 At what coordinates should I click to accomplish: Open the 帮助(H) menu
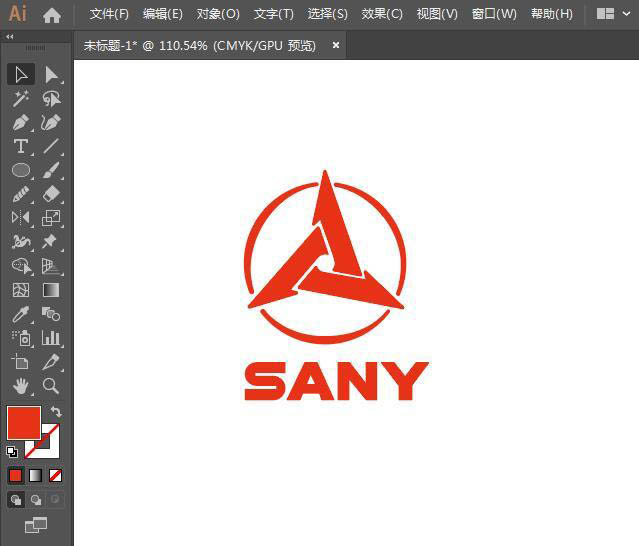[552, 14]
